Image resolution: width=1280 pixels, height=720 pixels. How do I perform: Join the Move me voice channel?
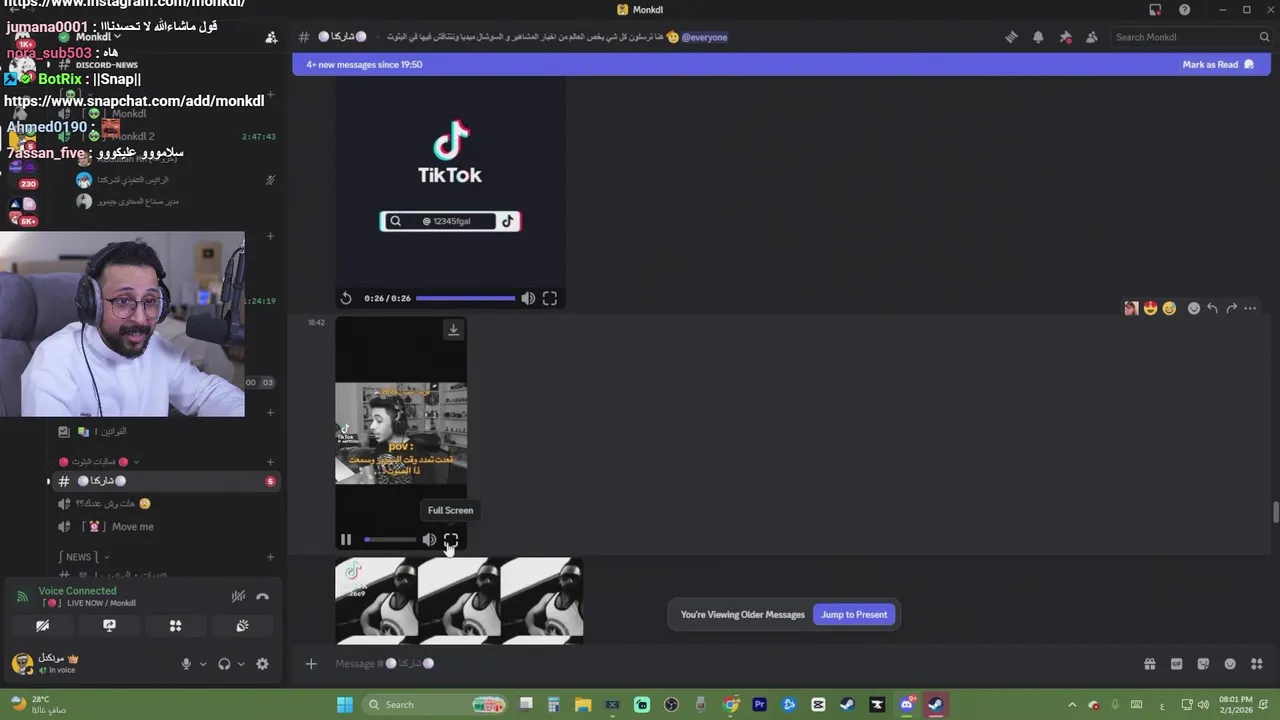pos(132,527)
